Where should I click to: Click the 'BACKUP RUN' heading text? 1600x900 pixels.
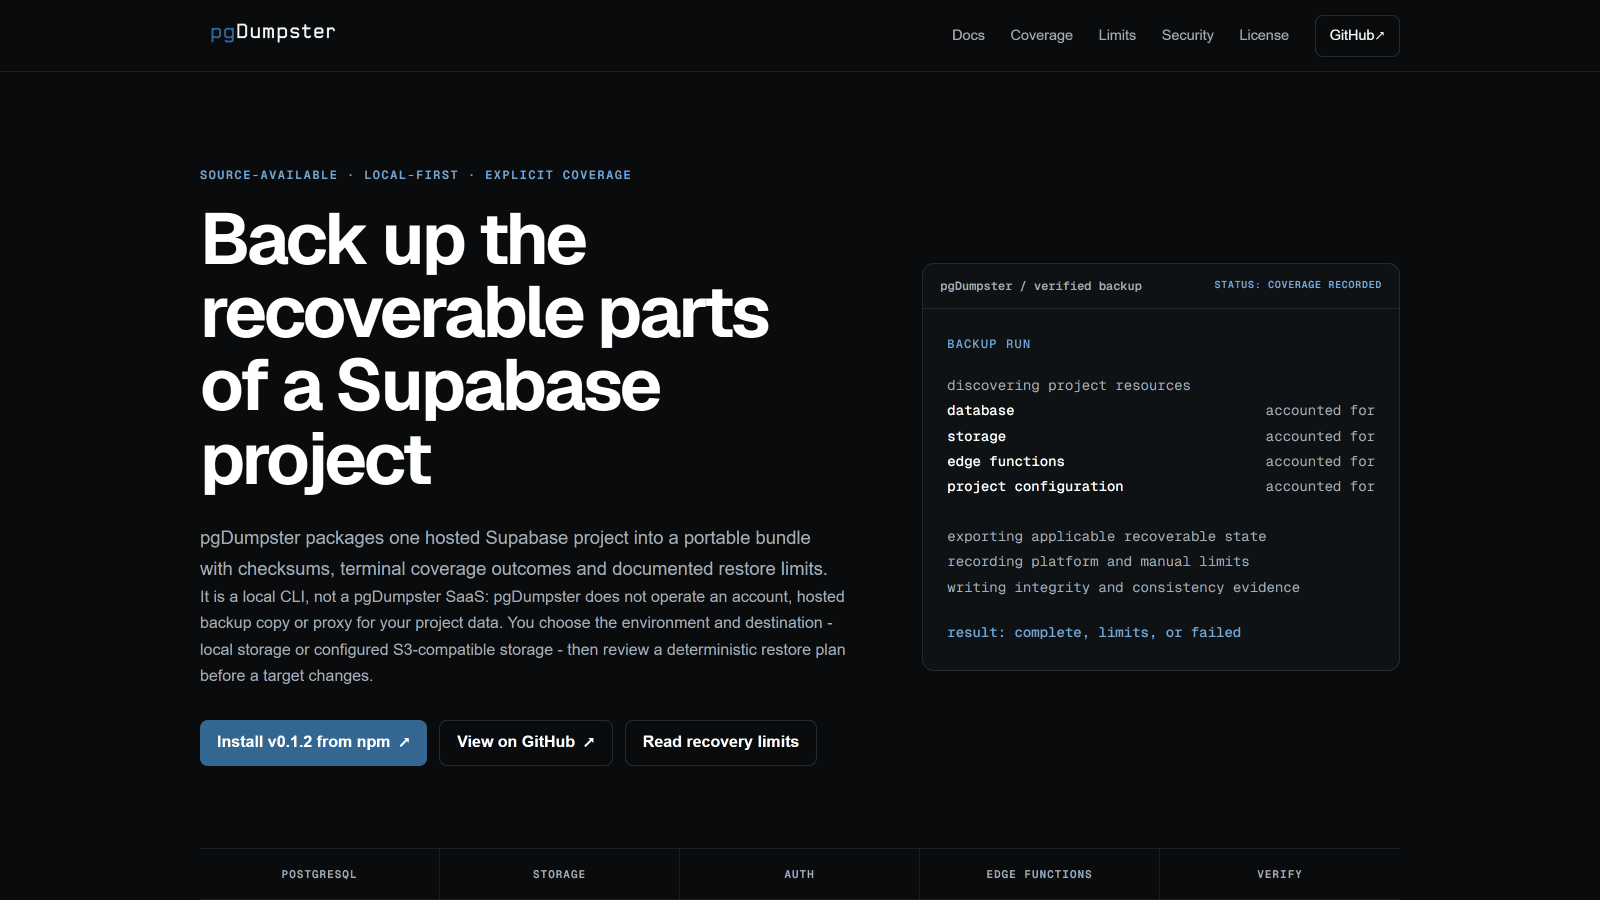pyautogui.click(x=989, y=344)
